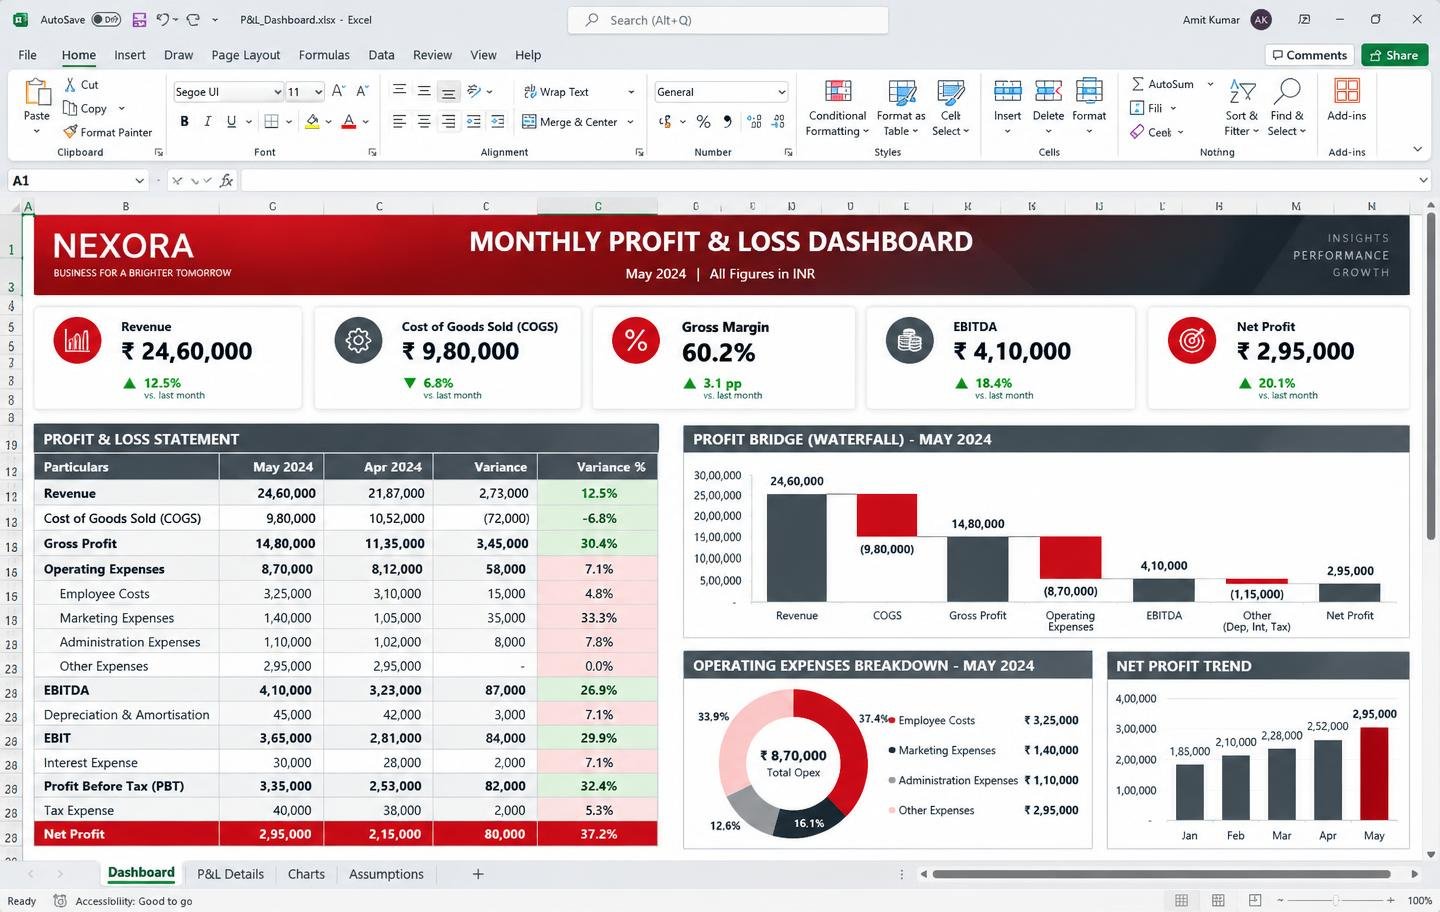Switch to the P&L Details sheet
Viewport: 1440px width, 912px height.
click(231, 874)
